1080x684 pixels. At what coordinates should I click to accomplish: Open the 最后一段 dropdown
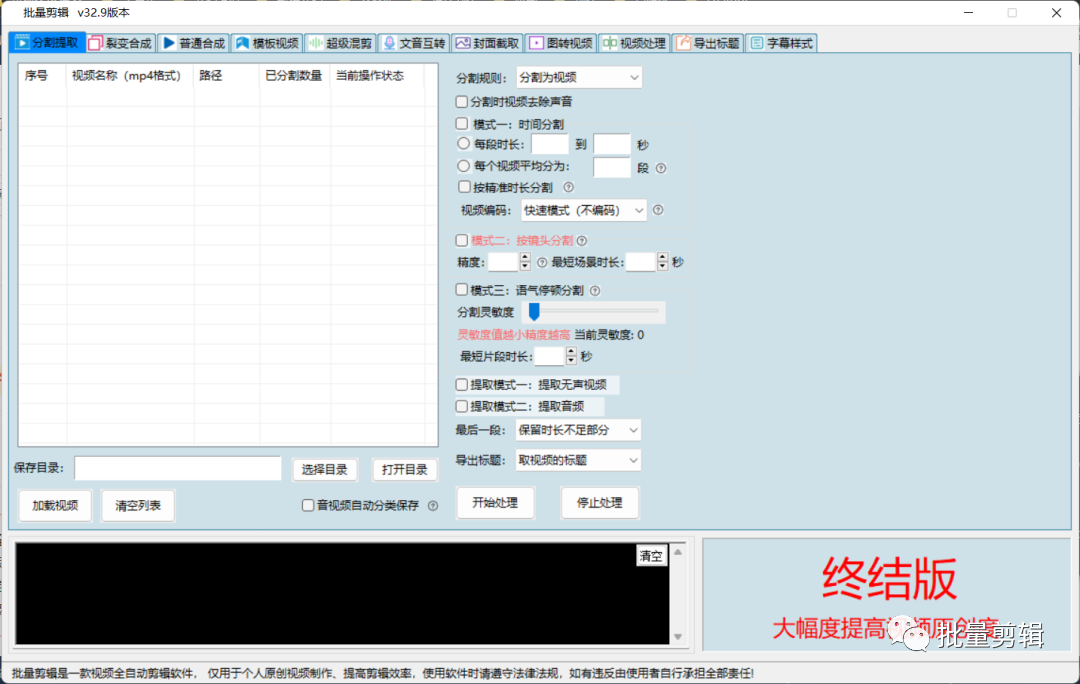(x=578, y=430)
